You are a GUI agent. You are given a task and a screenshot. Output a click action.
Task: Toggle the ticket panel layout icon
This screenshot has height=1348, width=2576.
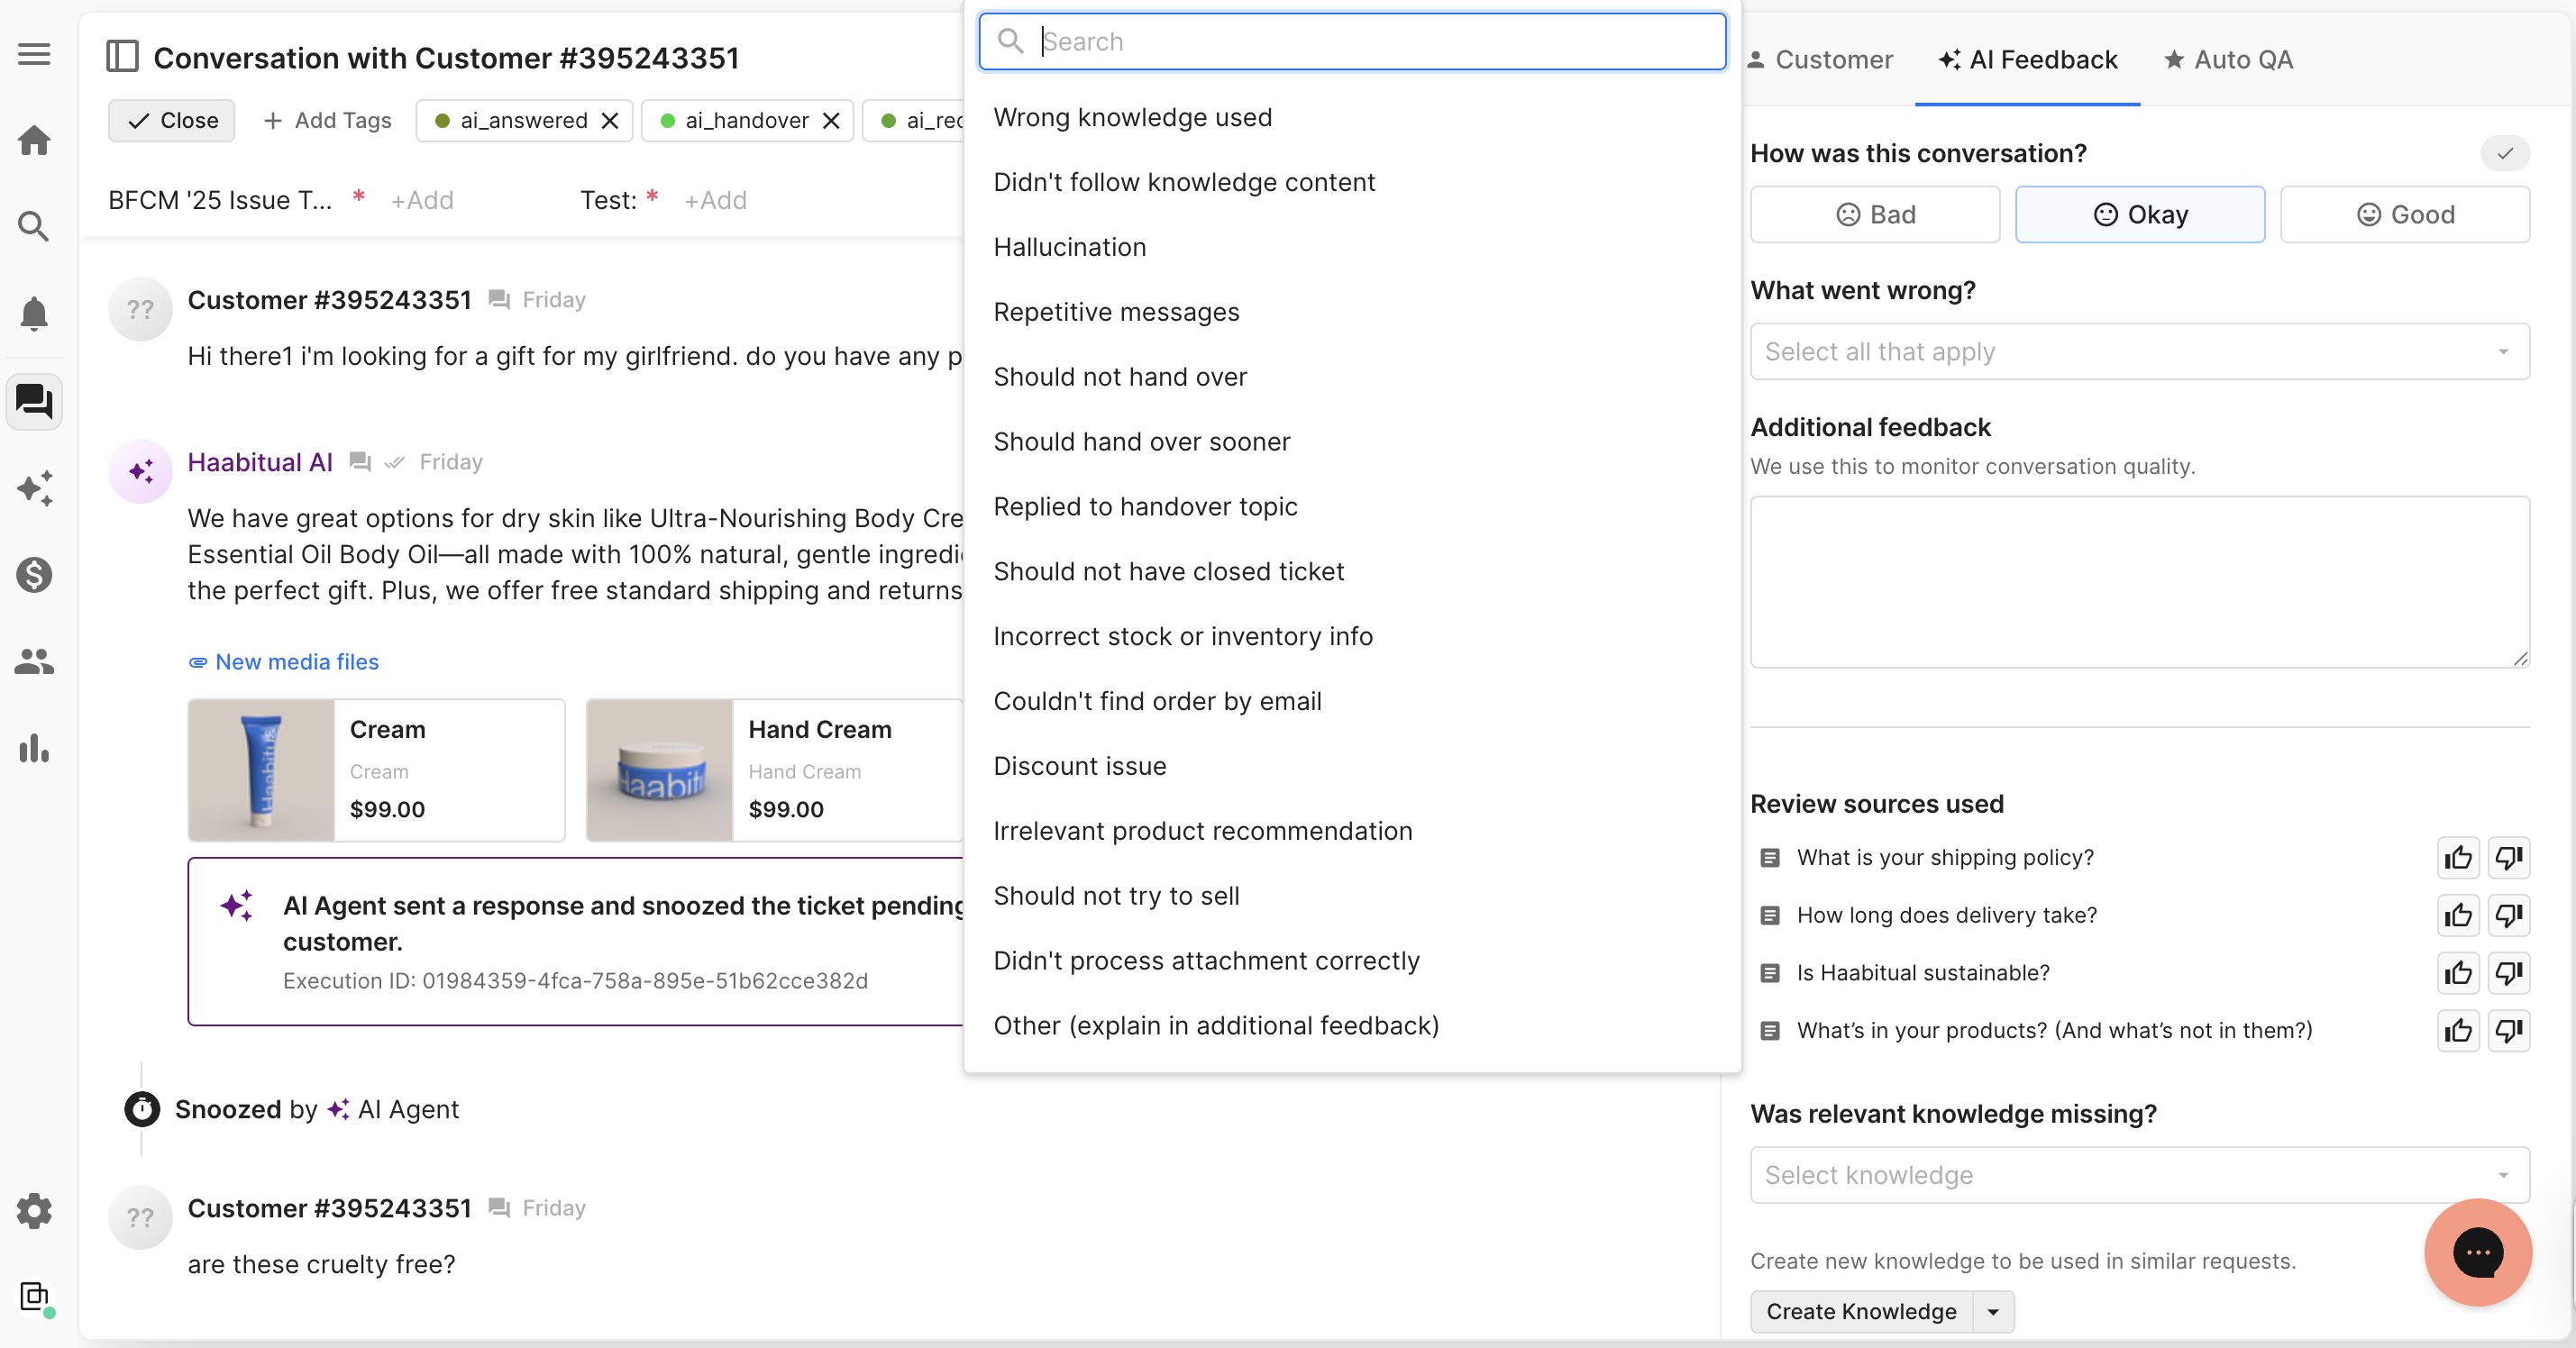point(122,57)
